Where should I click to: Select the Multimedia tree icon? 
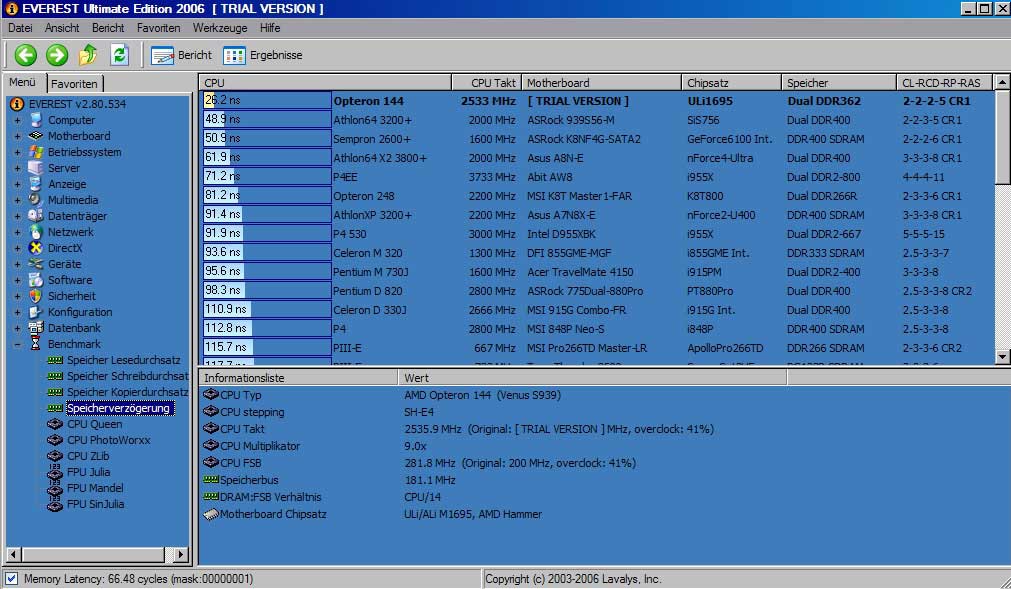coord(36,200)
